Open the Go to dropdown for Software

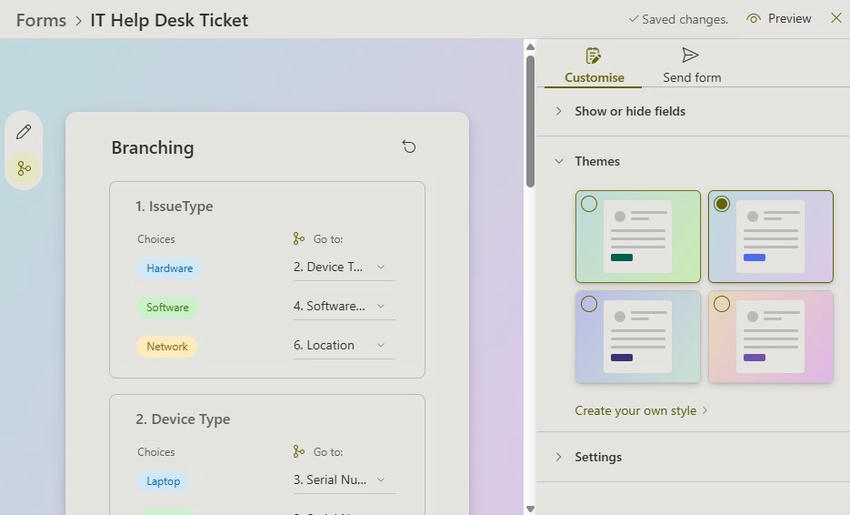click(x=344, y=306)
